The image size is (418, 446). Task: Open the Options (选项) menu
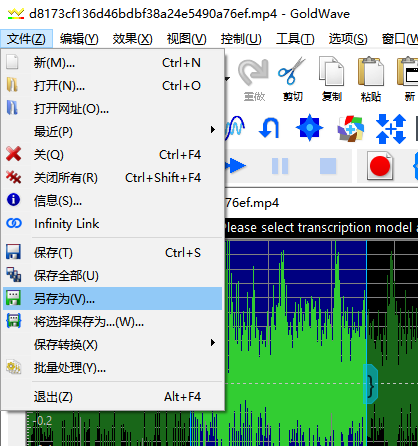[348, 39]
